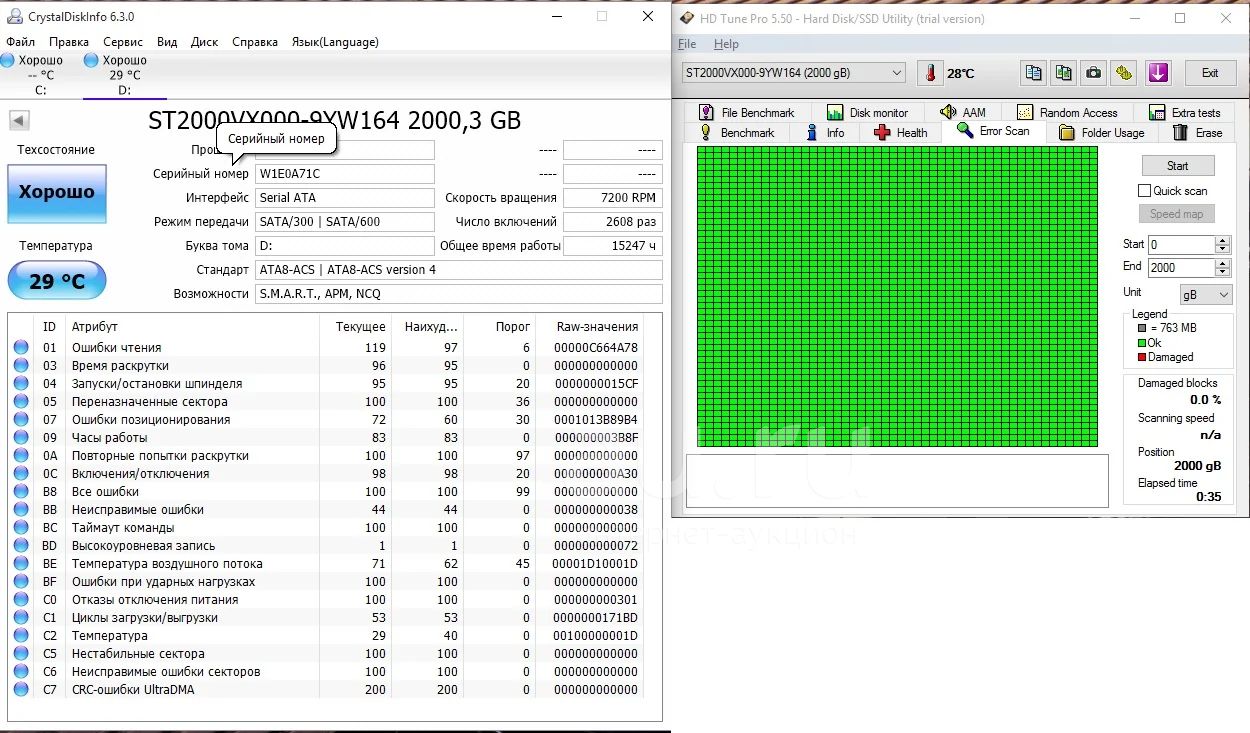Decrease the Start value with down arrow

click(1222, 249)
